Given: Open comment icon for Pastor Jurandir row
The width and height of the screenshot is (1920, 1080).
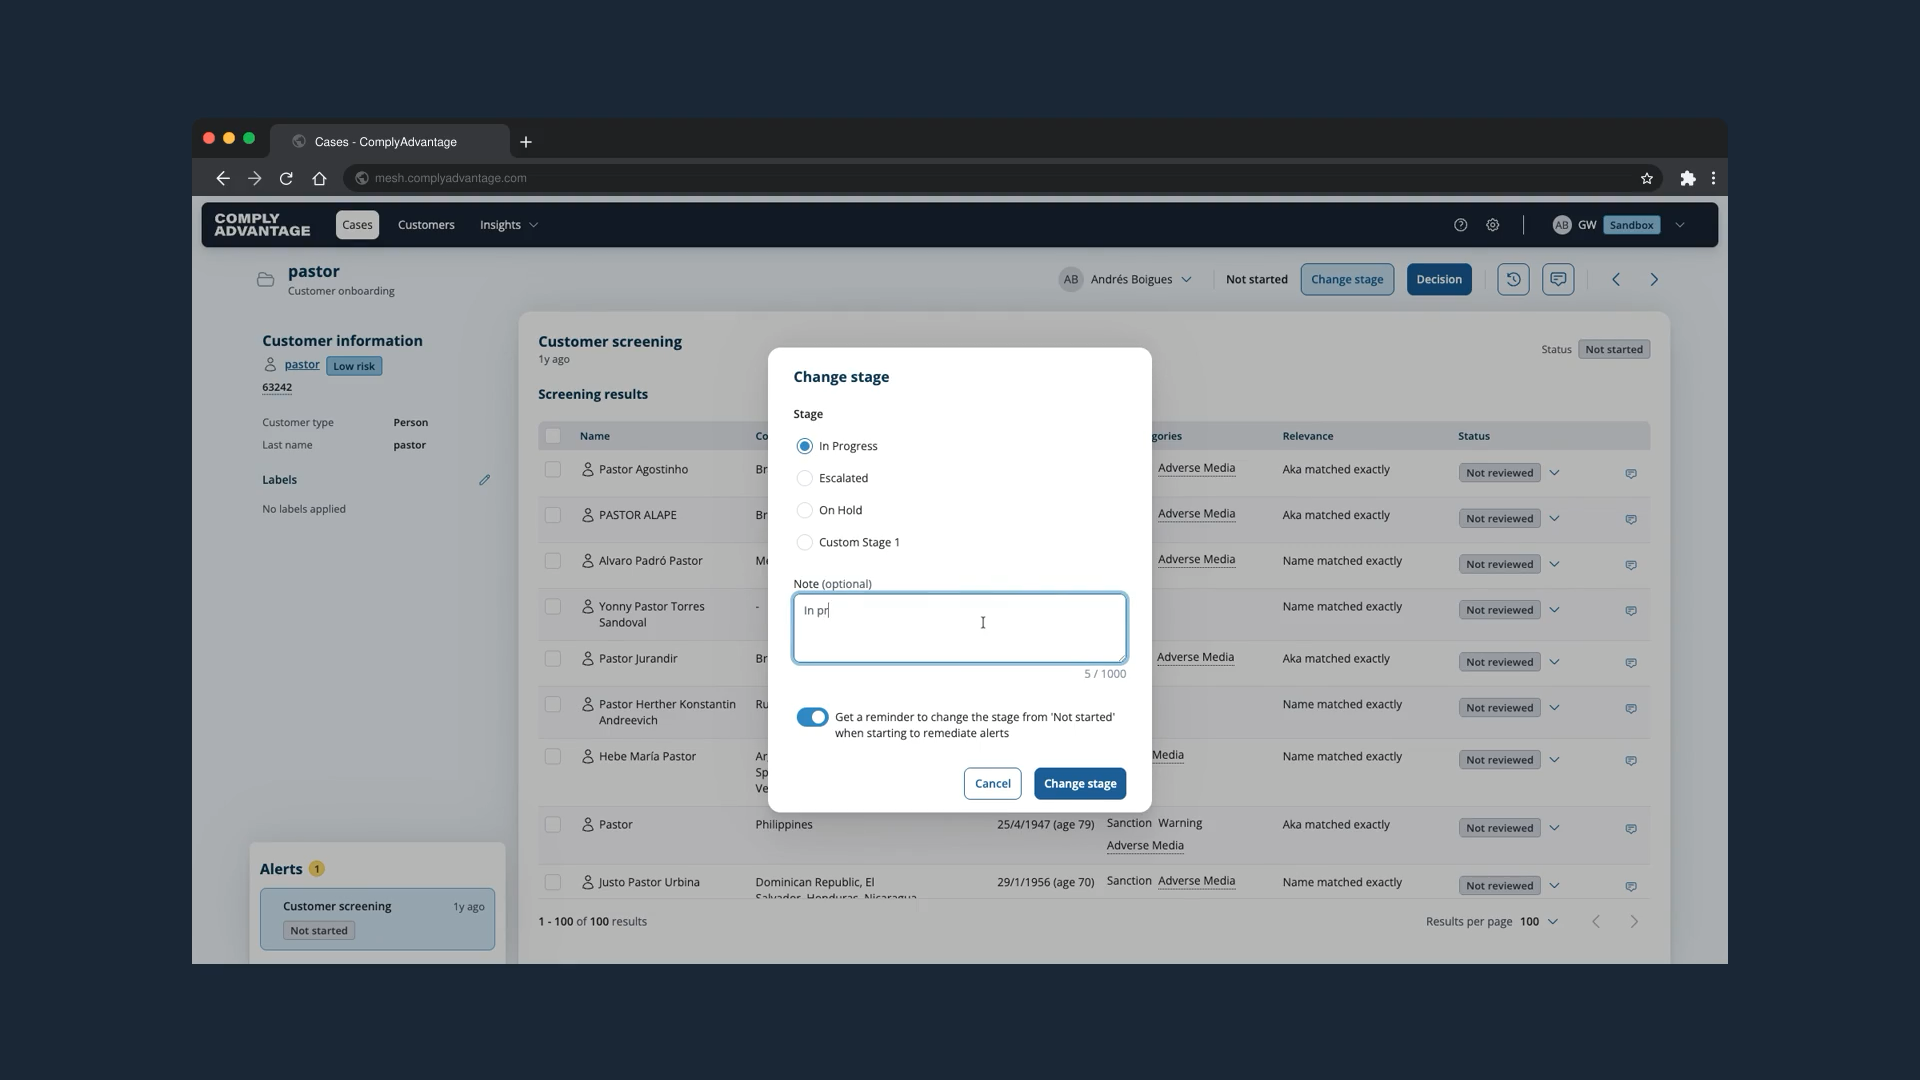Looking at the screenshot, I should click(1631, 663).
